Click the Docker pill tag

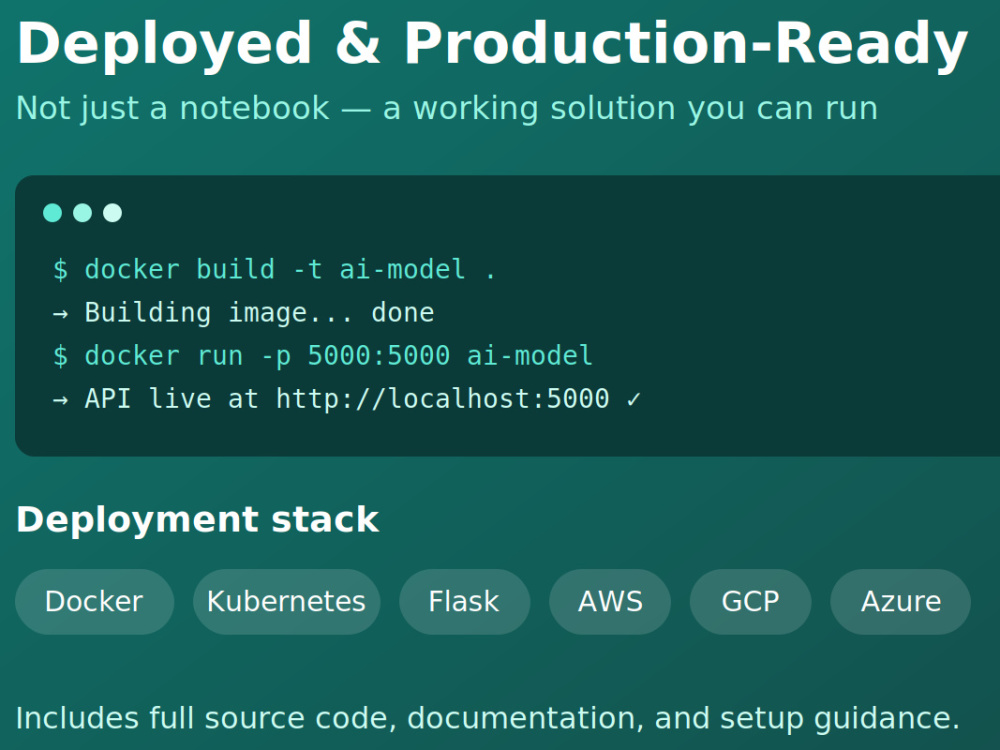tap(94, 601)
